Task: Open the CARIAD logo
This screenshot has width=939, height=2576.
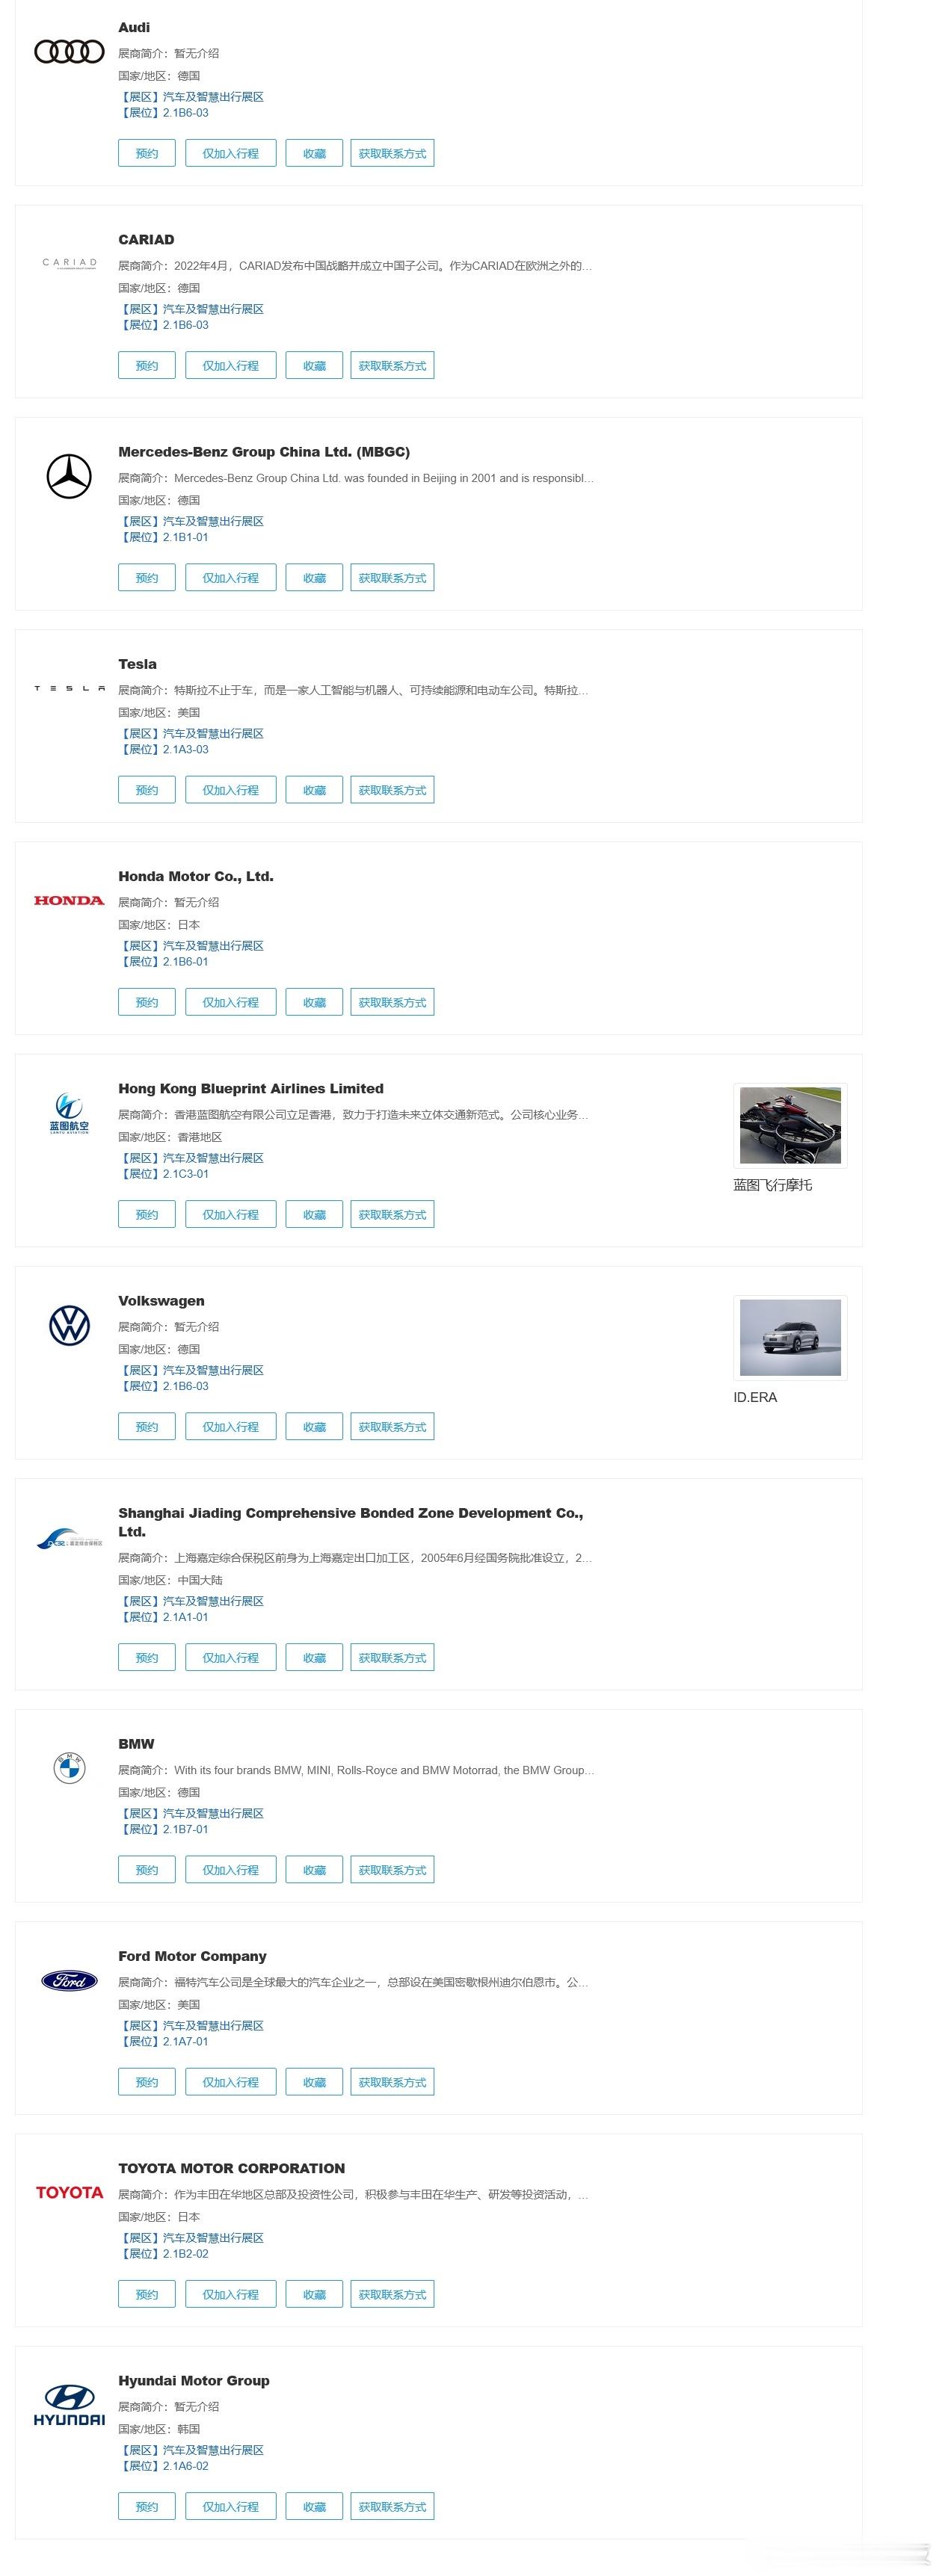Action: 69,263
